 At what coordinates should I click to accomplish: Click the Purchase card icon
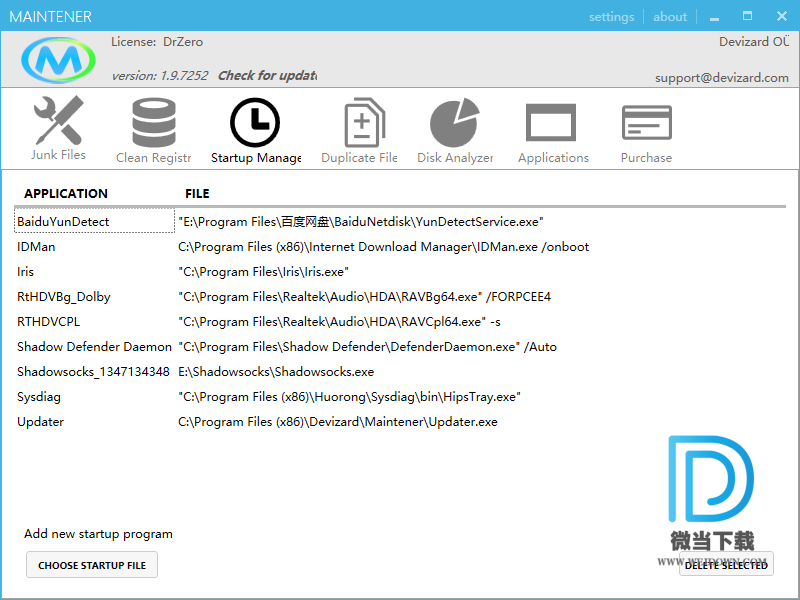(x=647, y=122)
